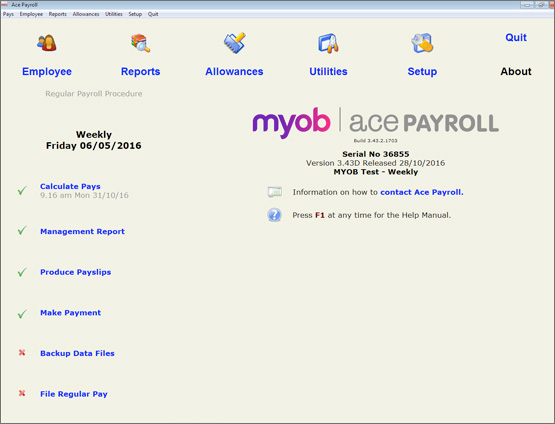The height and width of the screenshot is (424, 555).
Task: Click red cross beside File Regular Pay
Action: pos(22,393)
